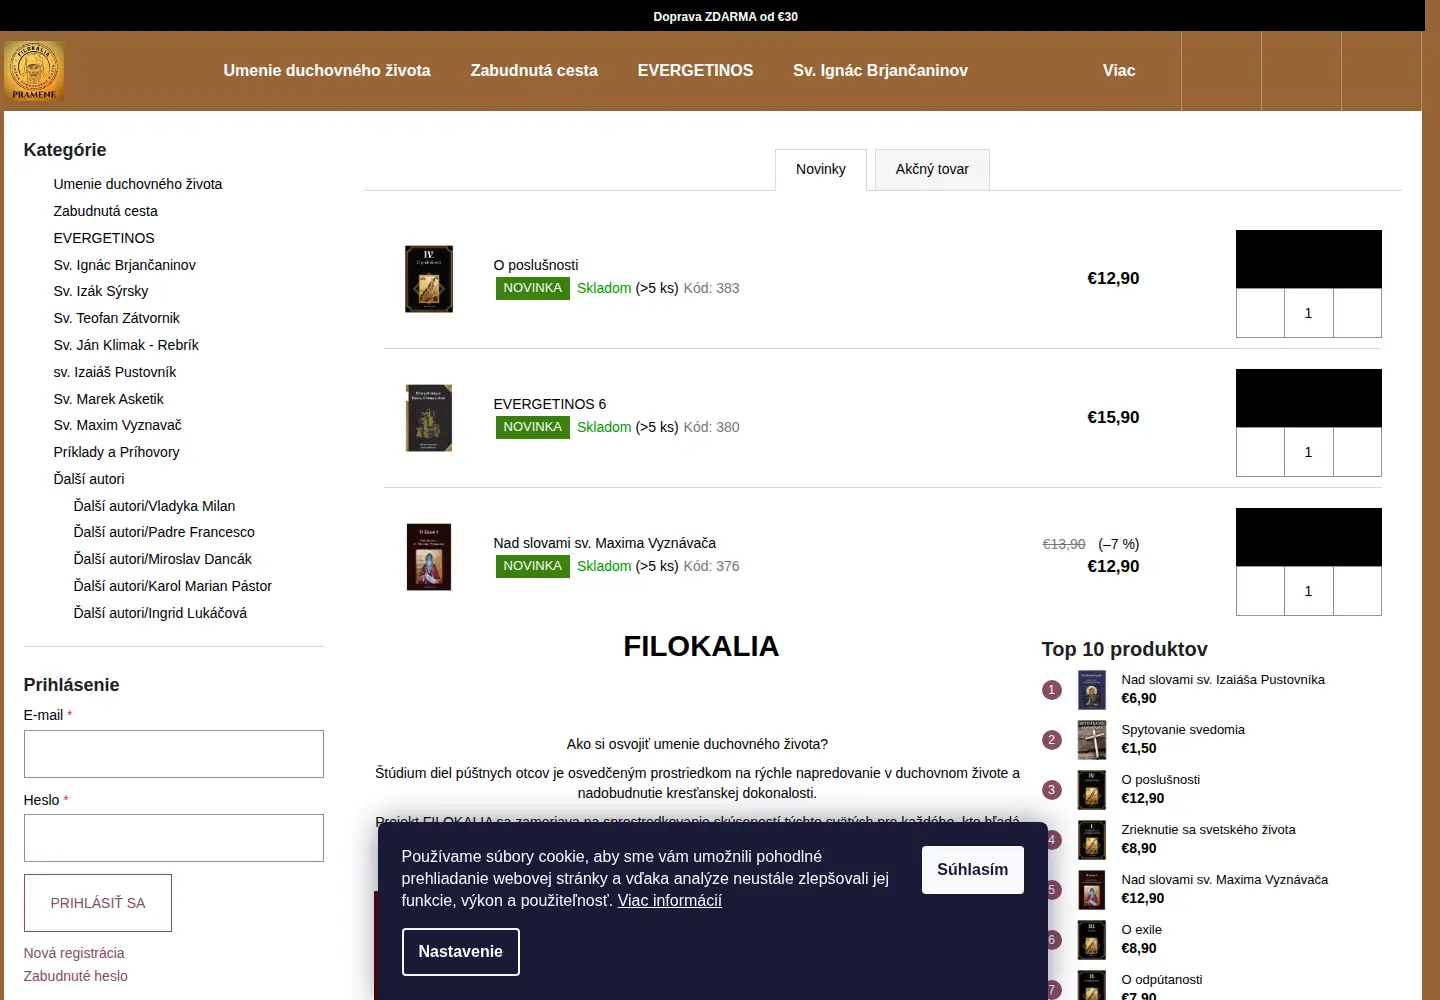Screen dimensions: 1440x1000
Task: Click rank badge 1 in Top 10 produktov
Action: coord(1052,690)
